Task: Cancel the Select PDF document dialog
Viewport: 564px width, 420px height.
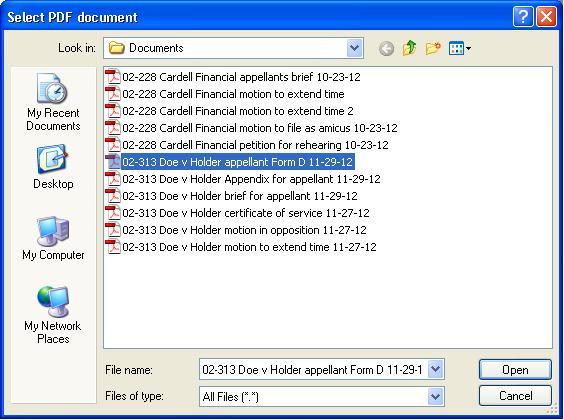Action: pyautogui.click(x=515, y=396)
